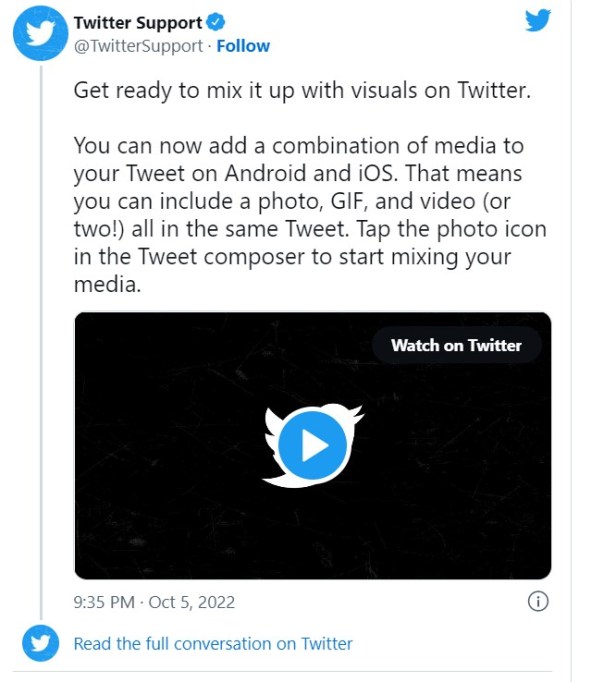Open the Twitter bird logo top right
The width and height of the screenshot is (616, 682).
click(538, 21)
